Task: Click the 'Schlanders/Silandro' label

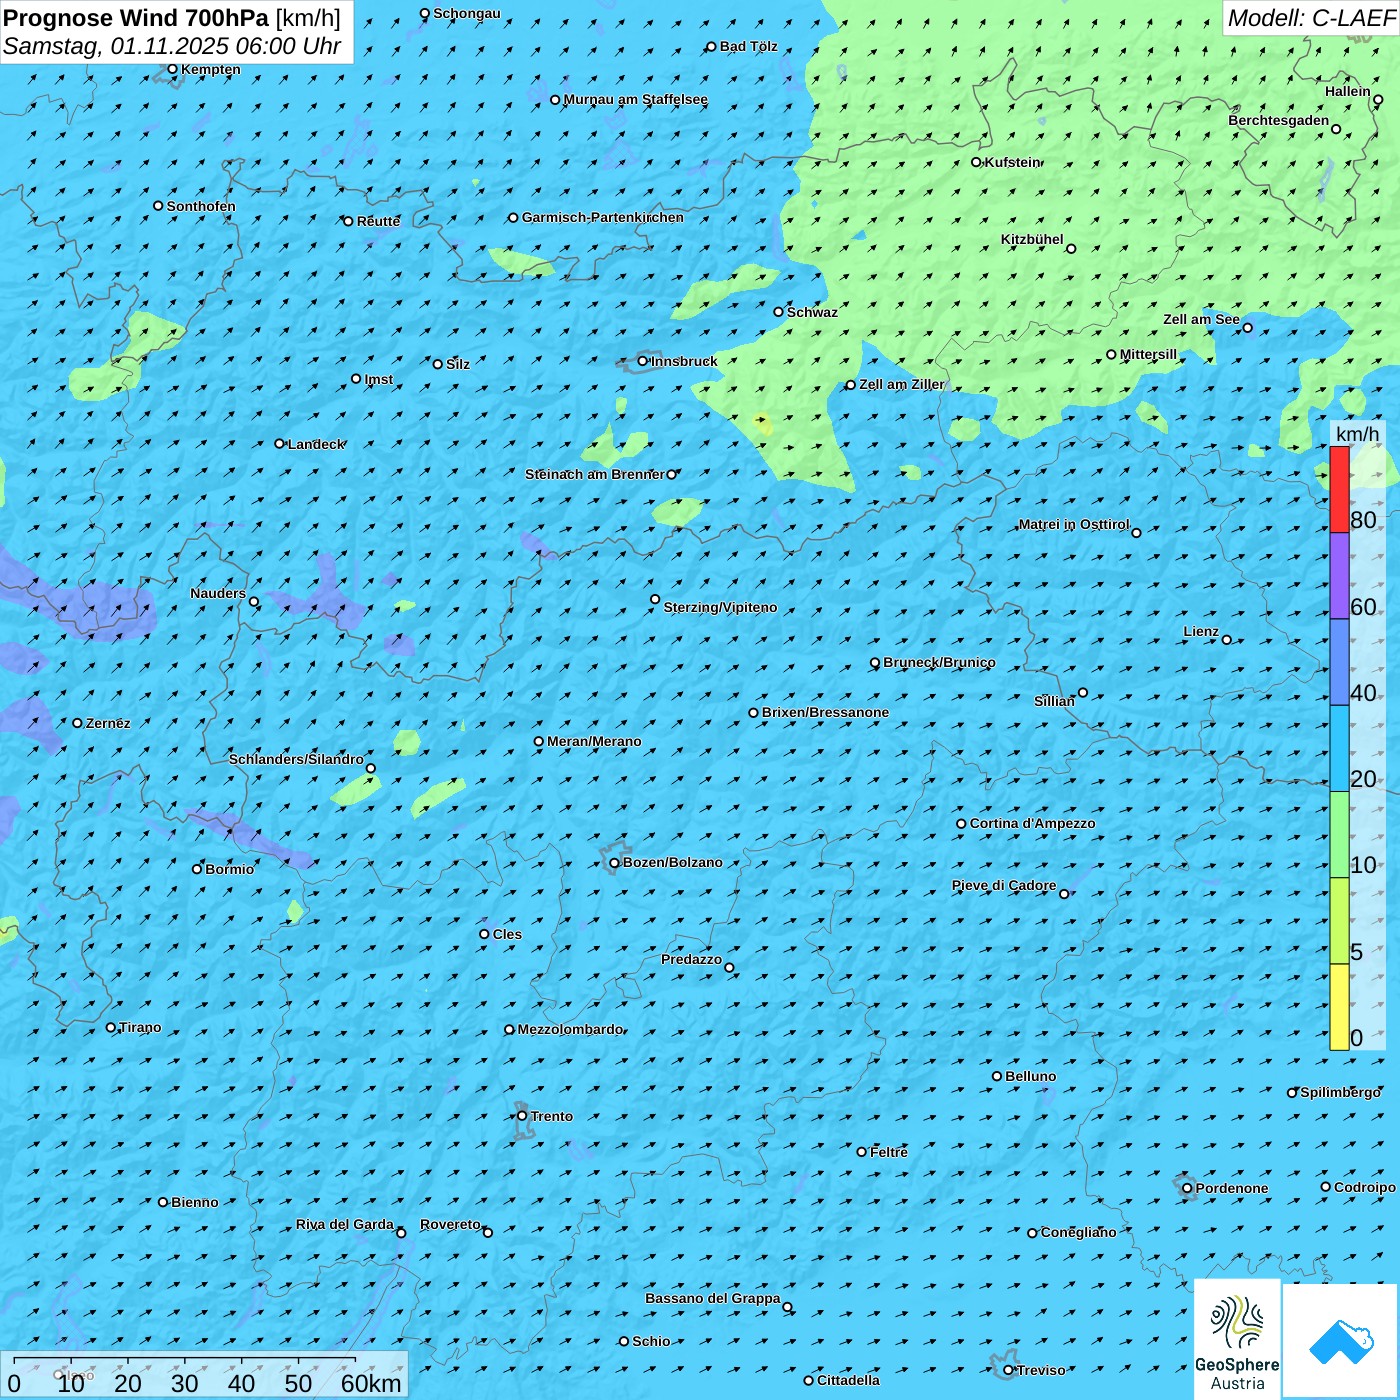Action: [x=296, y=759]
